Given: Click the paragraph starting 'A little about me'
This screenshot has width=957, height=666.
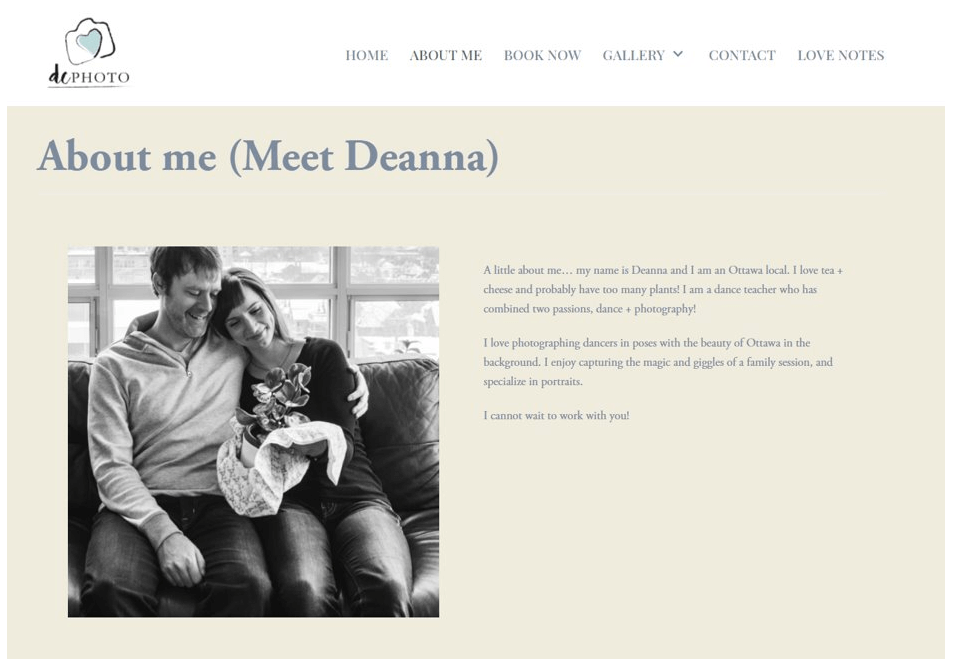Looking at the screenshot, I should pyautogui.click(x=663, y=289).
